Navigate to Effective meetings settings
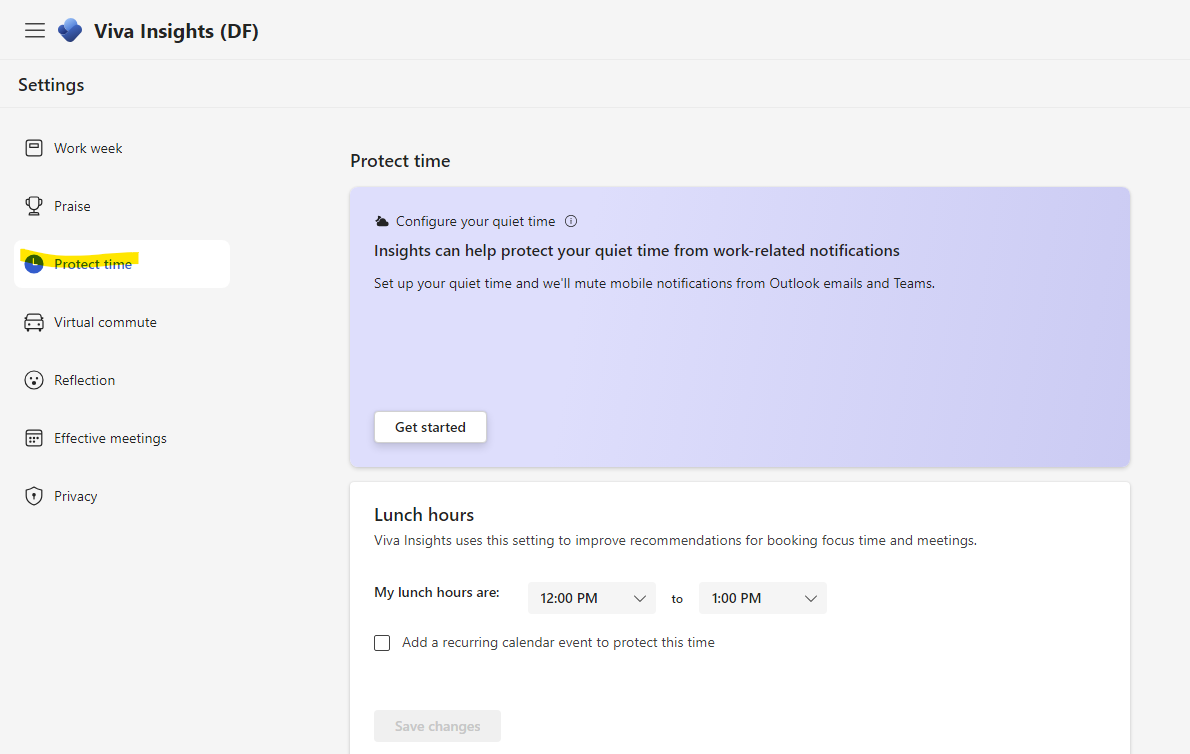The image size is (1190, 754). click(121, 438)
